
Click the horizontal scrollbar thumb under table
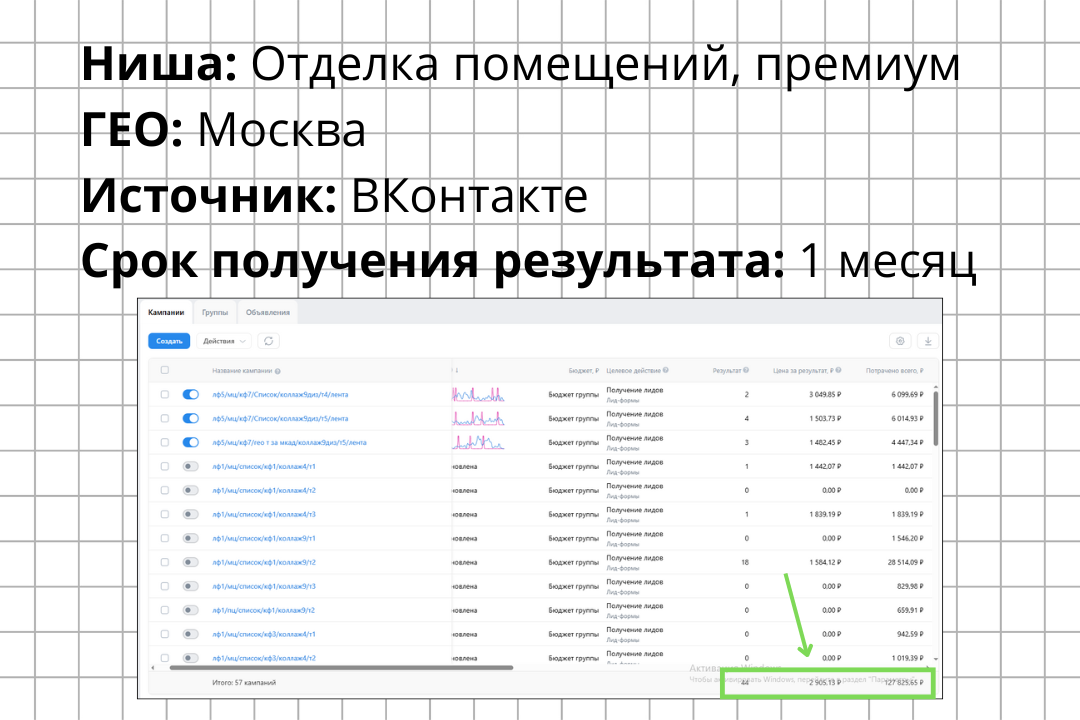coord(341,668)
